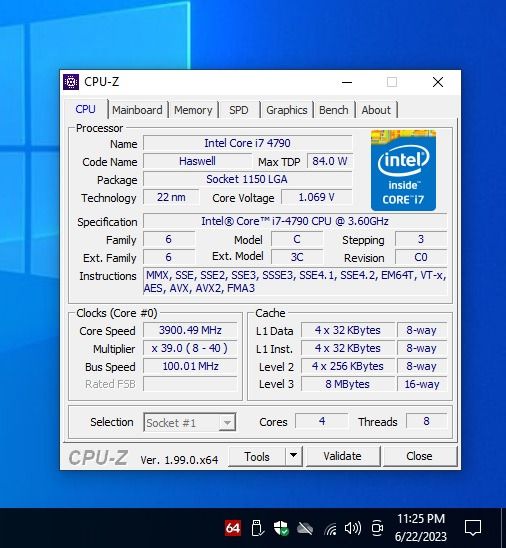Switch to the Memory tab

193,110
